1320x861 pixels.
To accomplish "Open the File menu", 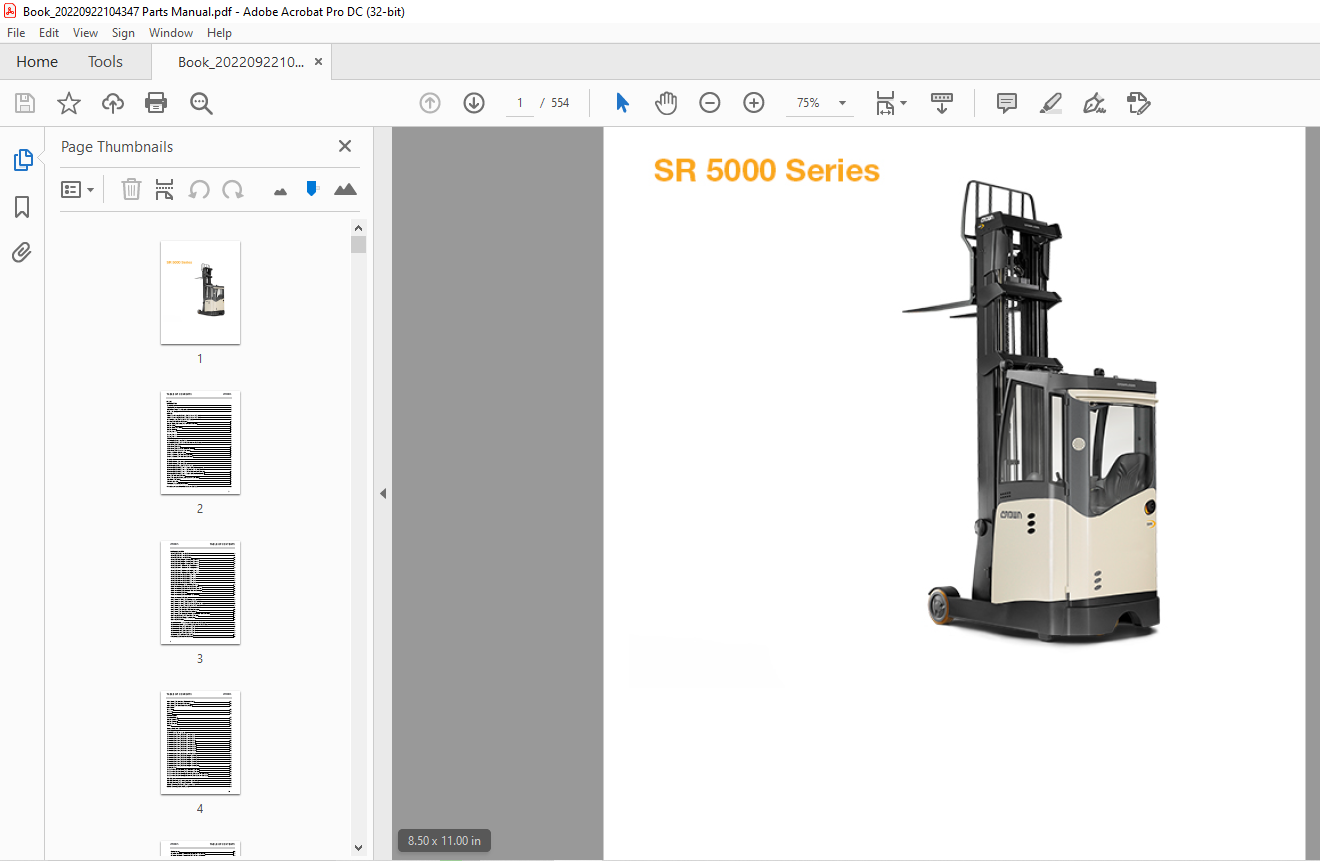I will 16,33.
